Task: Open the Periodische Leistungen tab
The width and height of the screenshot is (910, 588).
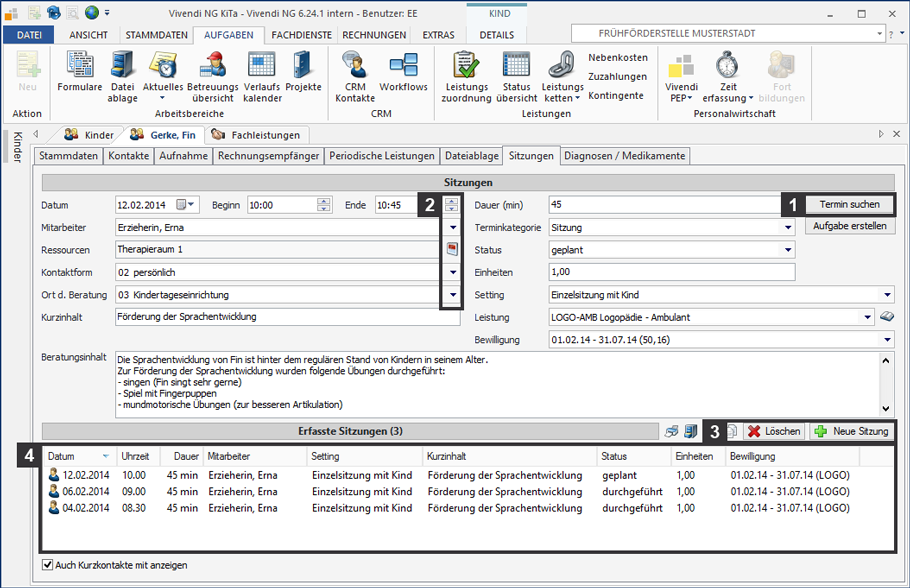Action: click(x=381, y=156)
